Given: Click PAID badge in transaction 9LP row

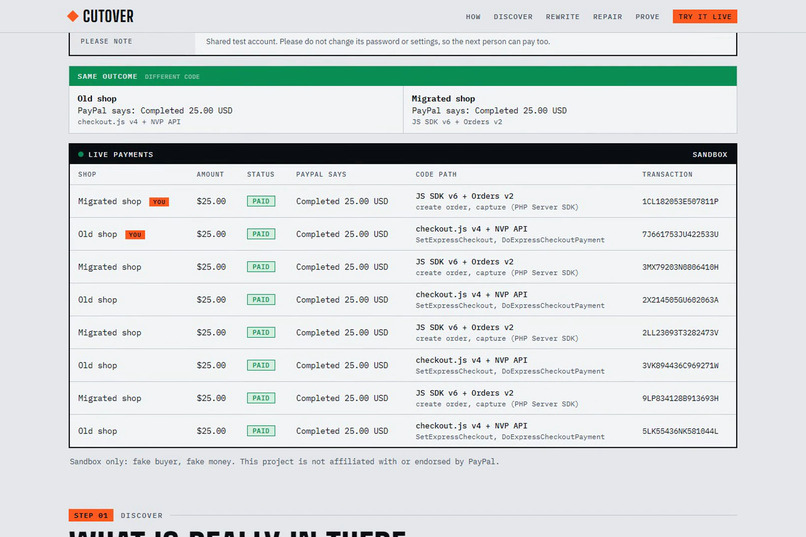Looking at the screenshot, I should [x=261, y=398].
